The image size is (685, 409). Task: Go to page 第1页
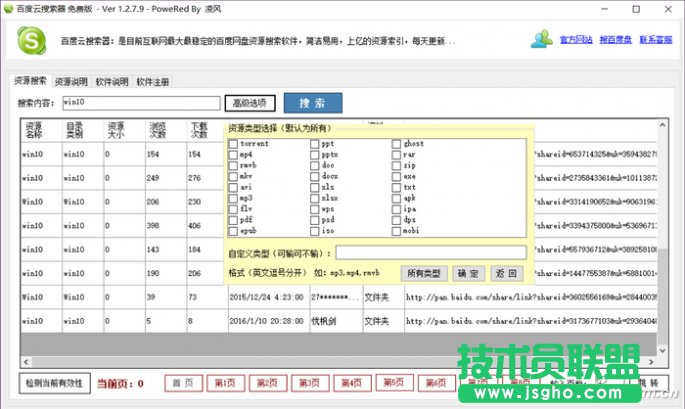click(225, 383)
